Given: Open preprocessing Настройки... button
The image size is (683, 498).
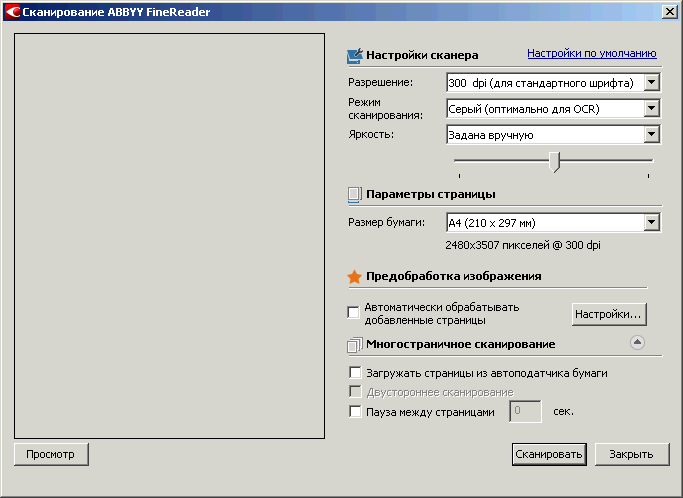Looking at the screenshot, I should 609,314.
